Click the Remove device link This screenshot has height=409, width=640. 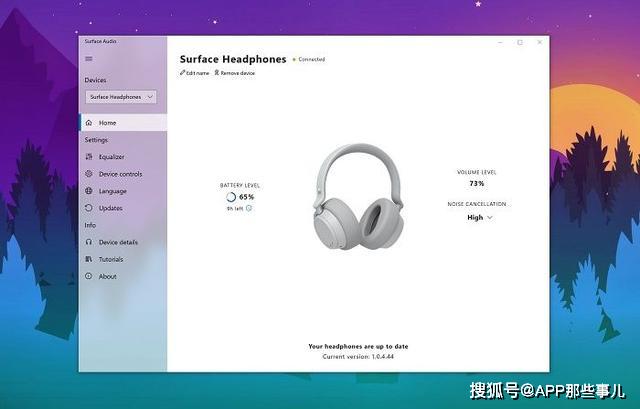click(235, 73)
